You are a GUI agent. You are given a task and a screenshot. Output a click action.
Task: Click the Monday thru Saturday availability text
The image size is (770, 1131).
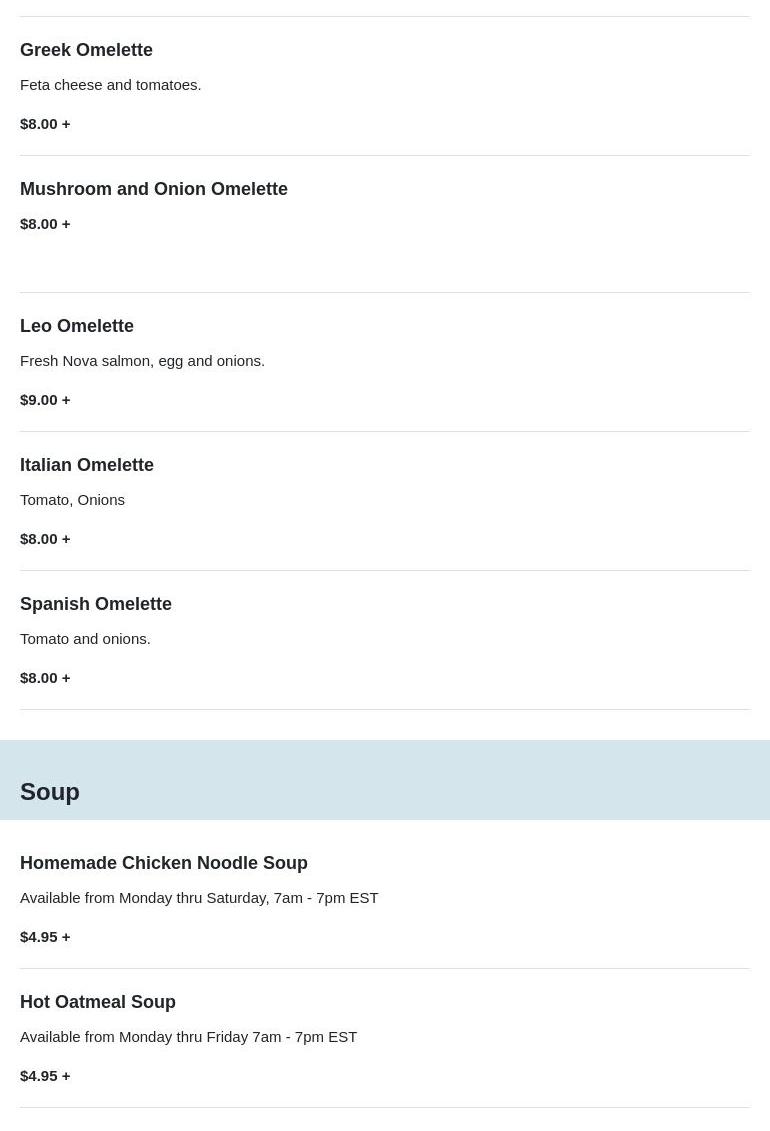199,898
